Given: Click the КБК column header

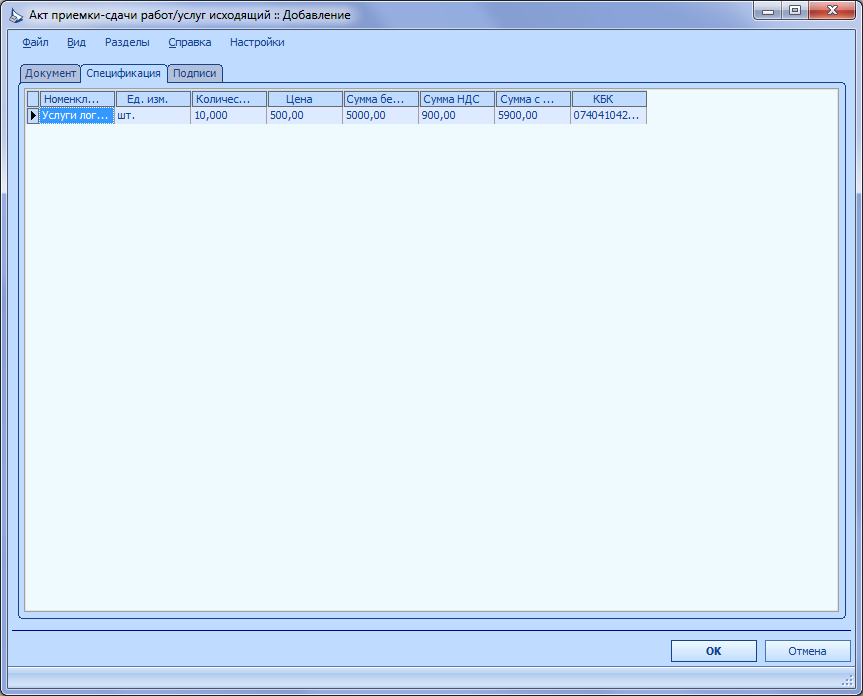Looking at the screenshot, I should (x=609, y=99).
